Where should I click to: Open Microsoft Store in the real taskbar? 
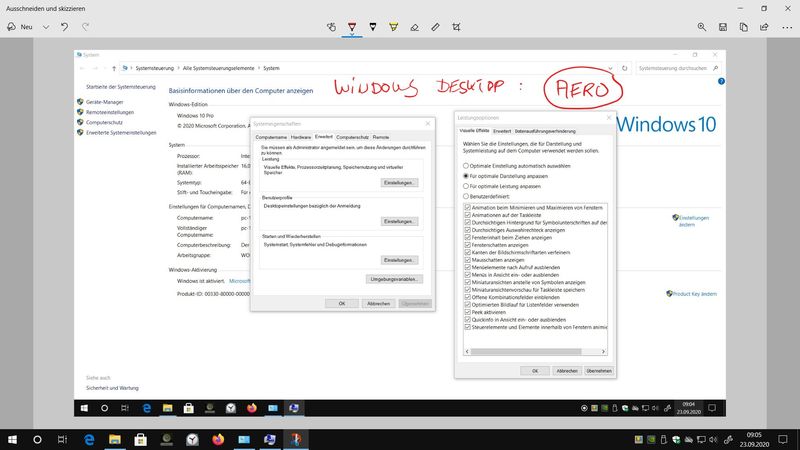pos(141,439)
